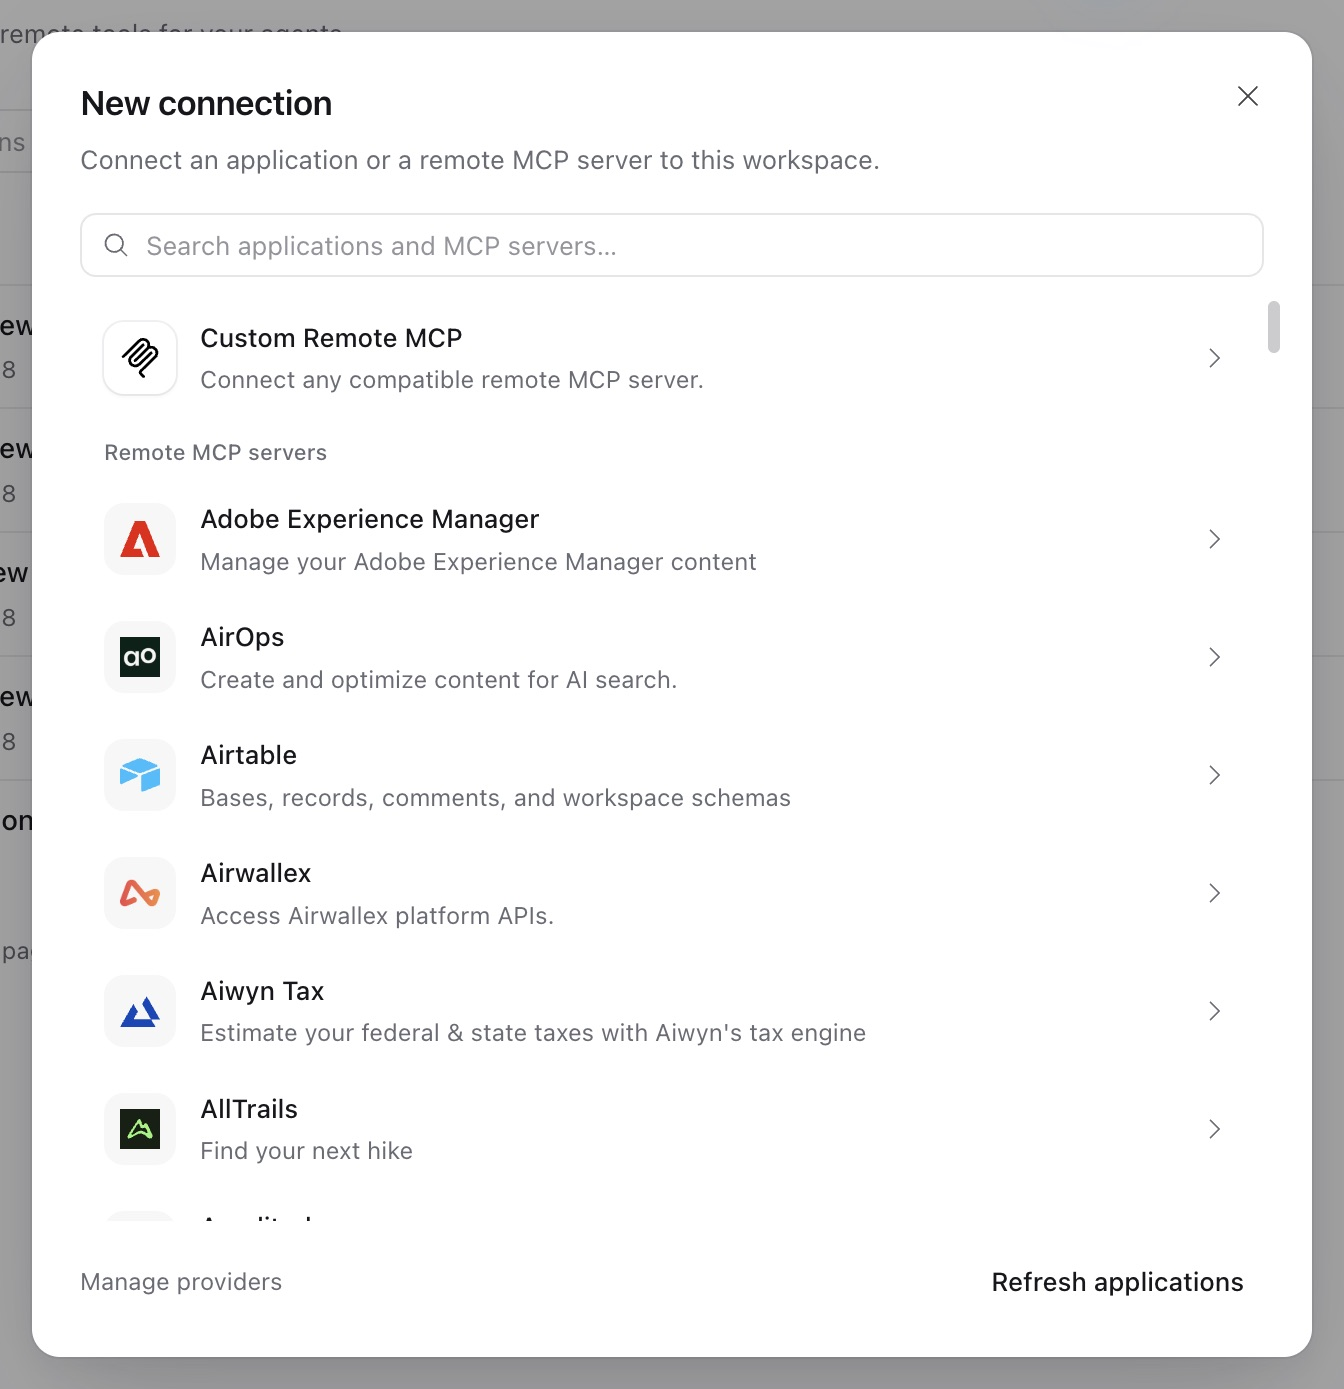Click "Connect any compatible remote MCP server." text

(452, 380)
